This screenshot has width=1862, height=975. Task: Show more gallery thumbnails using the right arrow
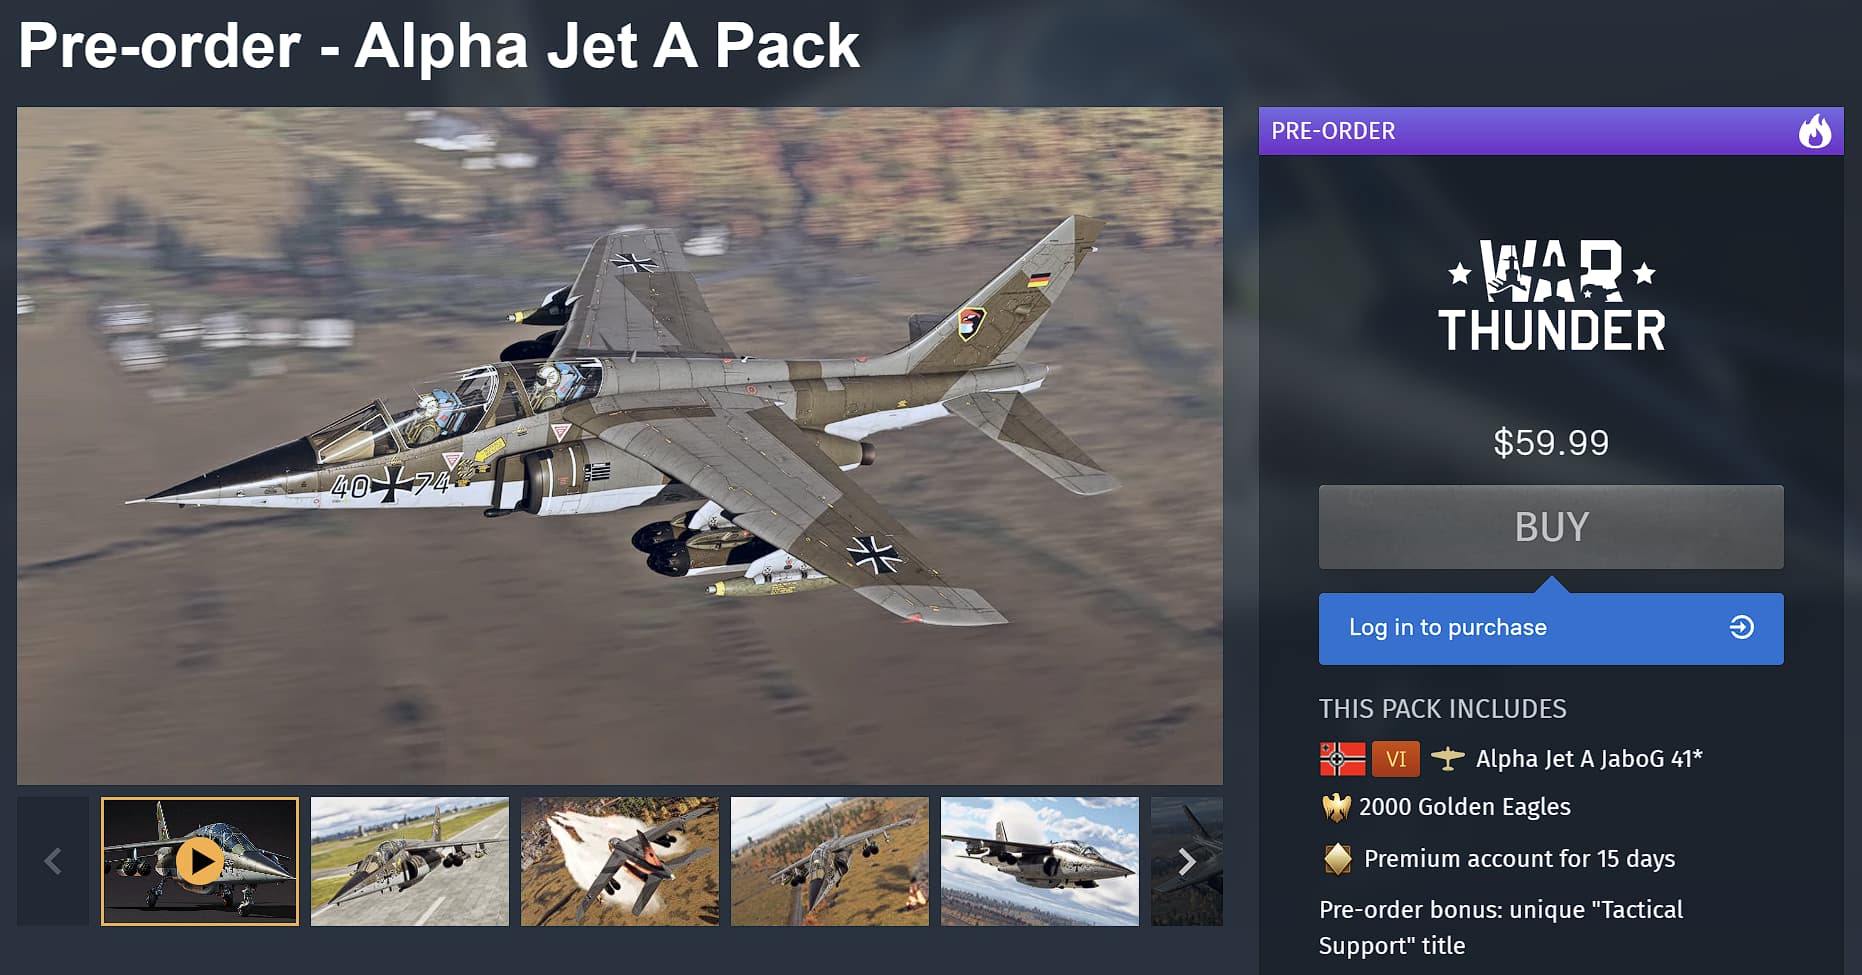coord(1187,861)
